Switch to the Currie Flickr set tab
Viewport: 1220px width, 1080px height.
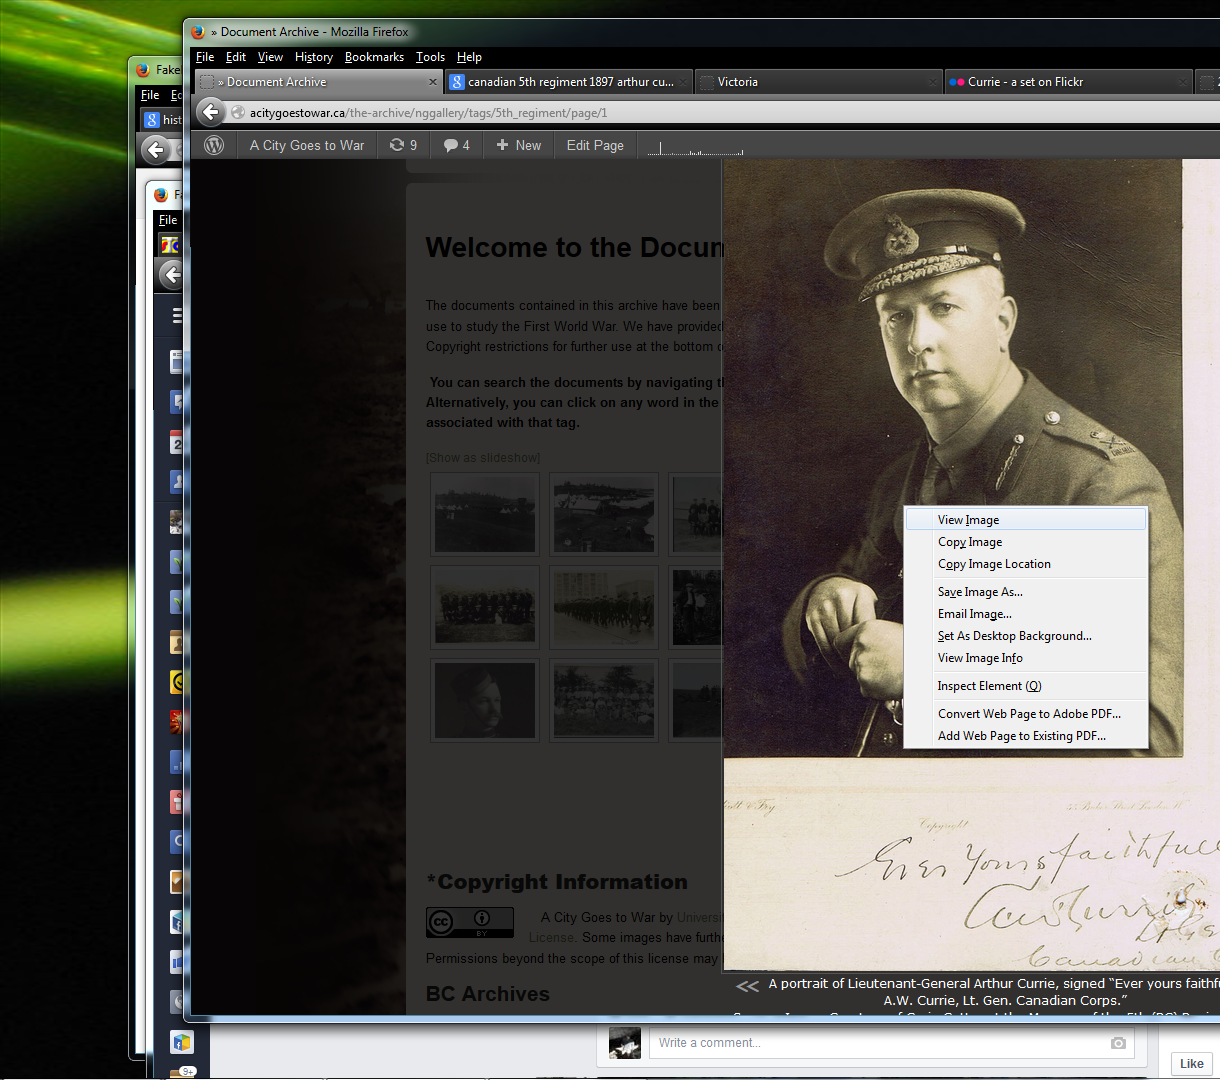coord(1025,82)
